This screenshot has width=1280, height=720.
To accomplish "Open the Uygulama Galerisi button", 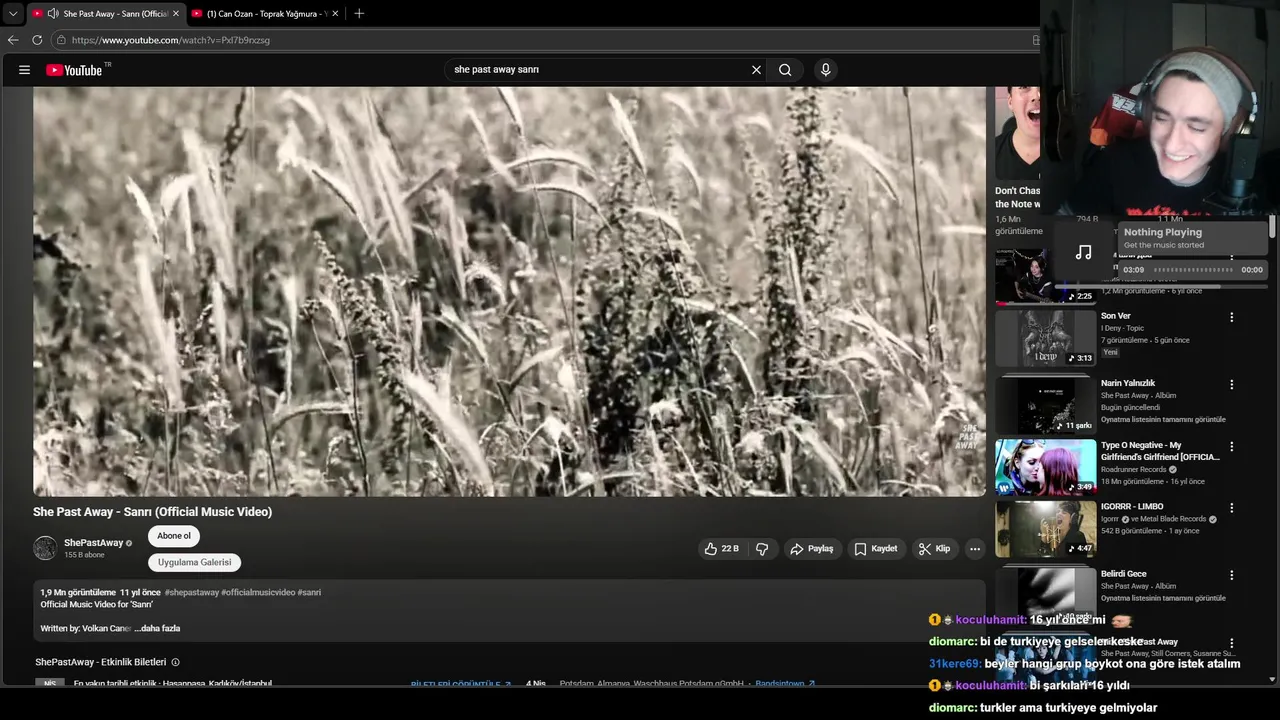I will 195,562.
